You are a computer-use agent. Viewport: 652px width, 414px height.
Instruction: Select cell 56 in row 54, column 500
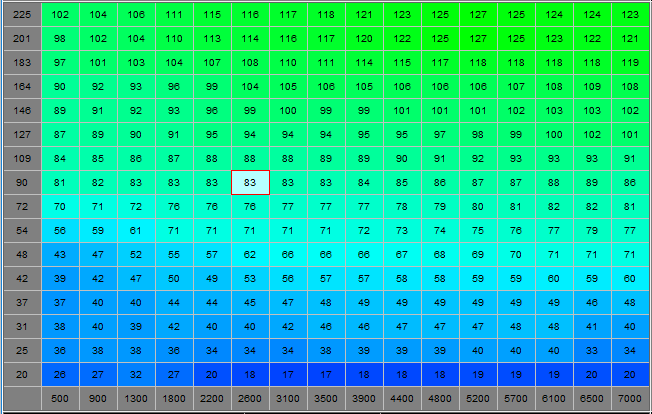pos(60,231)
